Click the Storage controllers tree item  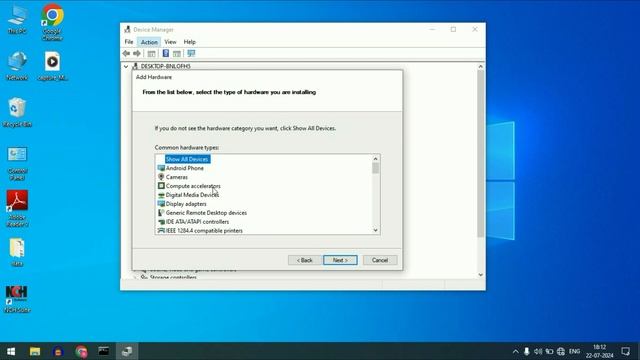tap(173, 277)
